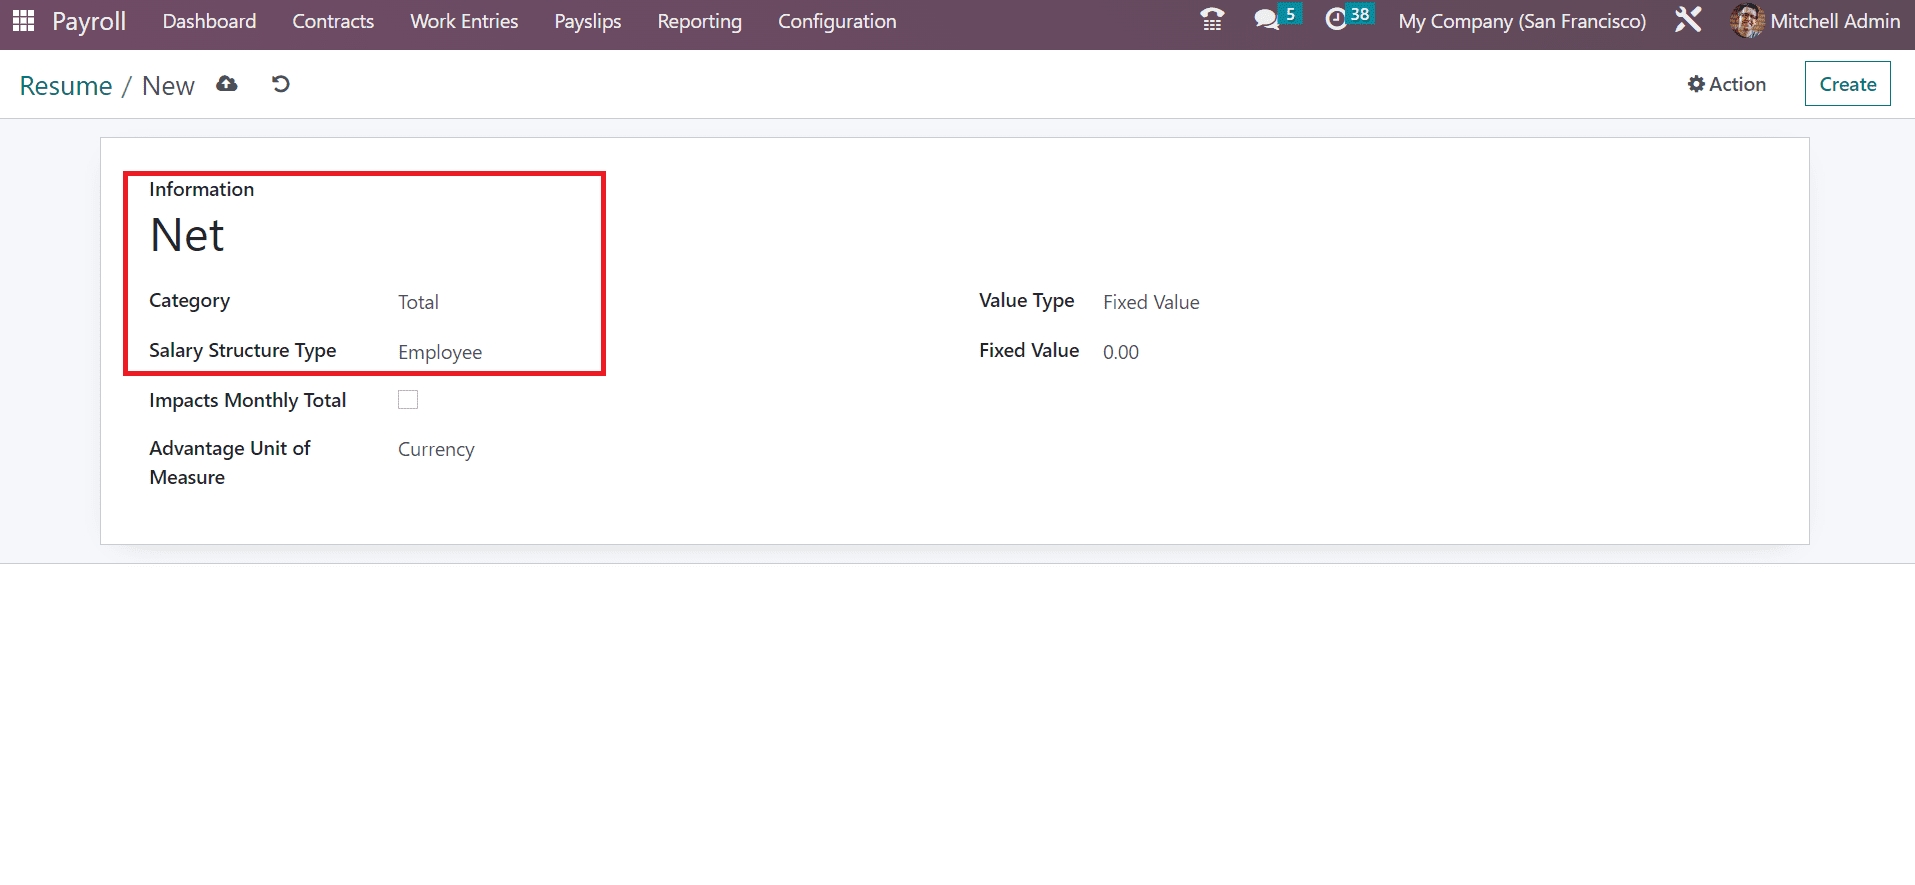Enable the Impacts Monthly Total checkbox

[408, 400]
